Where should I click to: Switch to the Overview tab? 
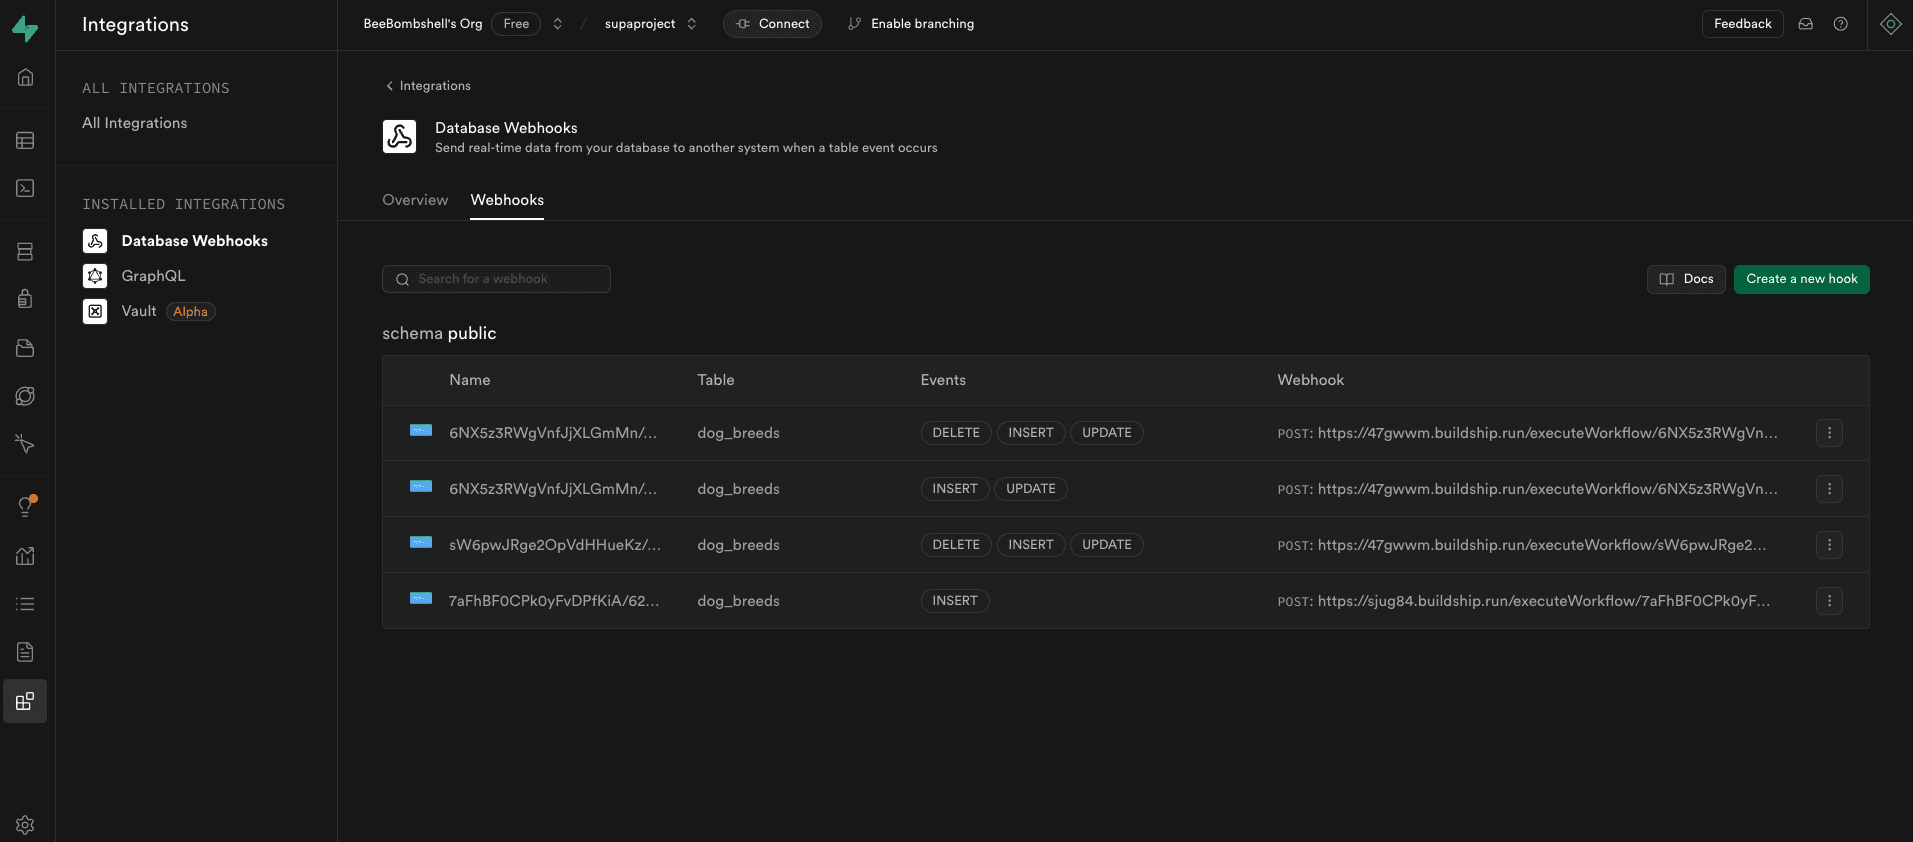(x=415, y=200)
